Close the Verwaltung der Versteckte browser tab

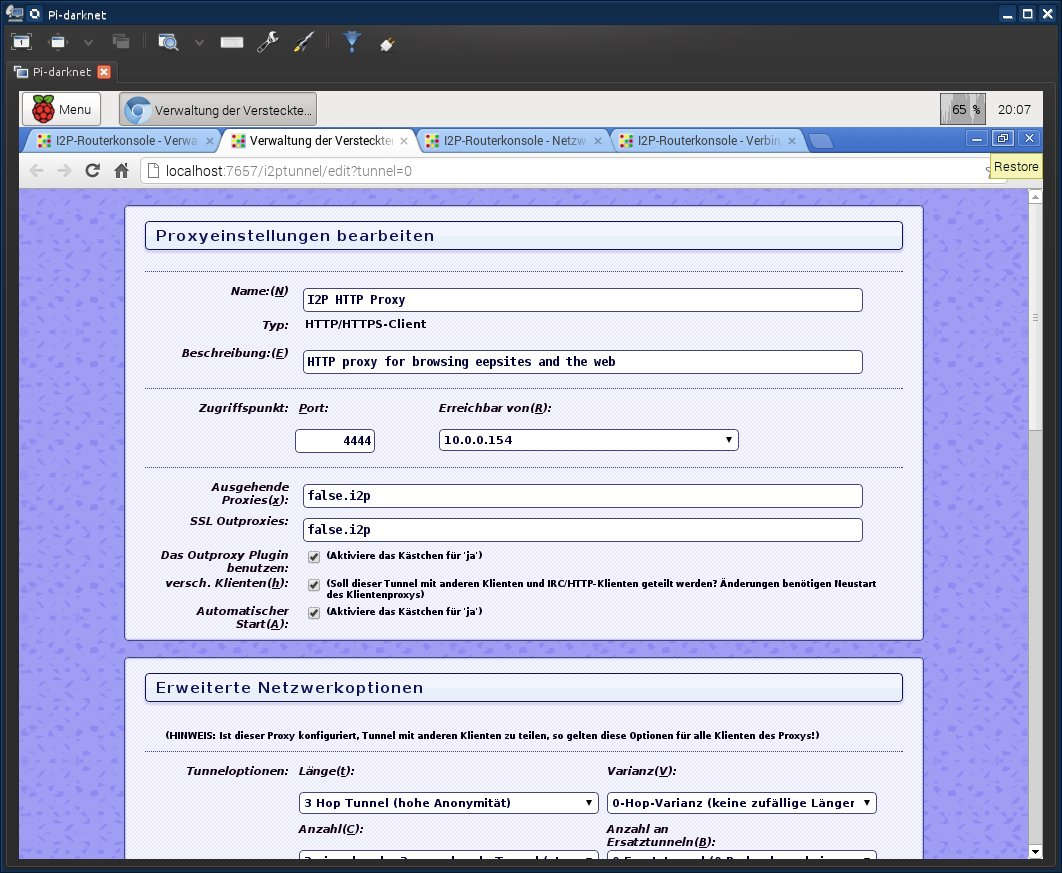coord(404,141)
